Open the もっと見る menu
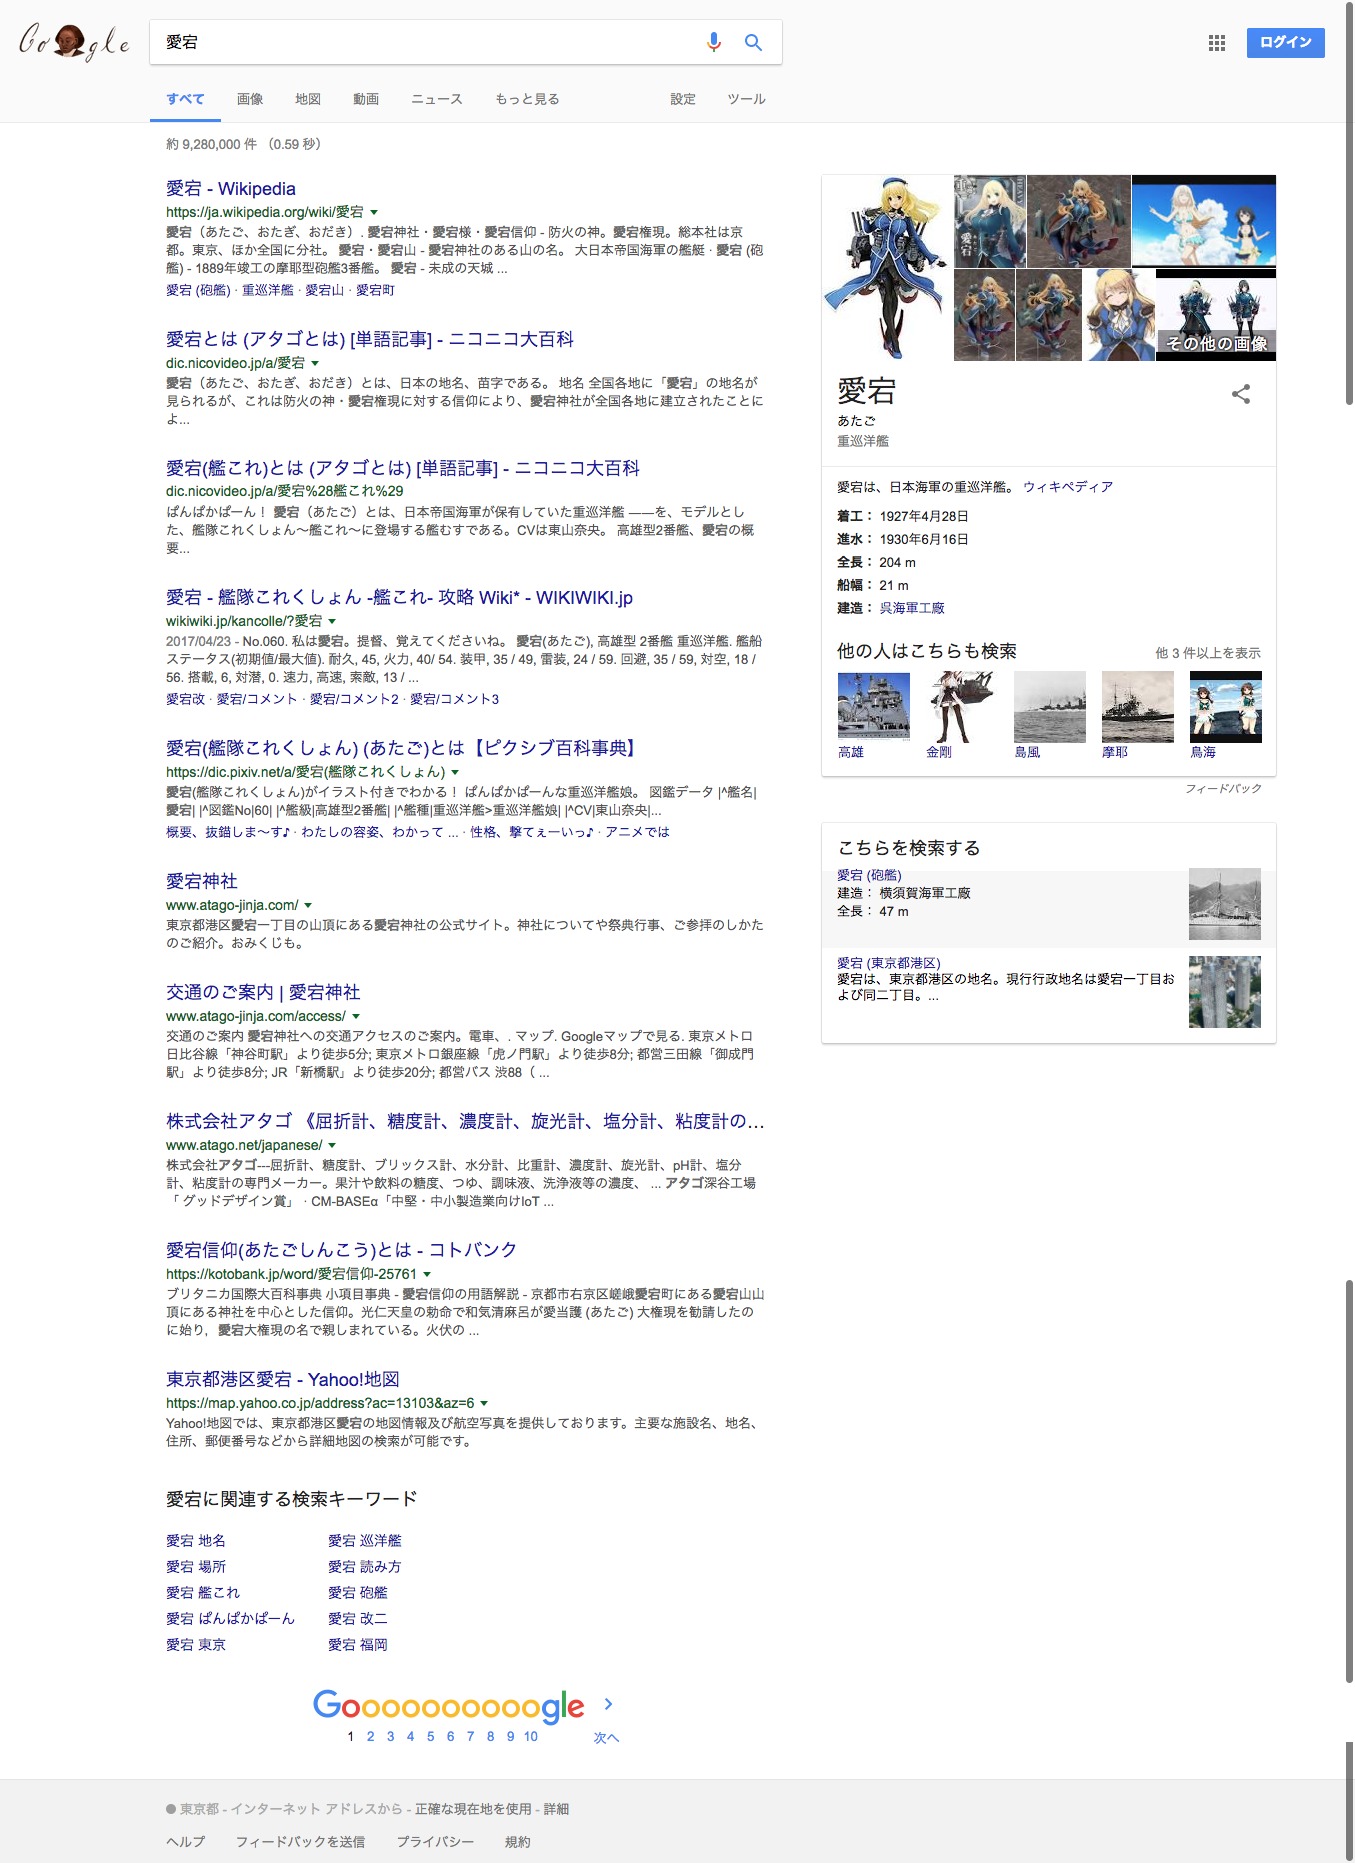The width and height of the screenshot is (1355, 1863). pos(527,99)
